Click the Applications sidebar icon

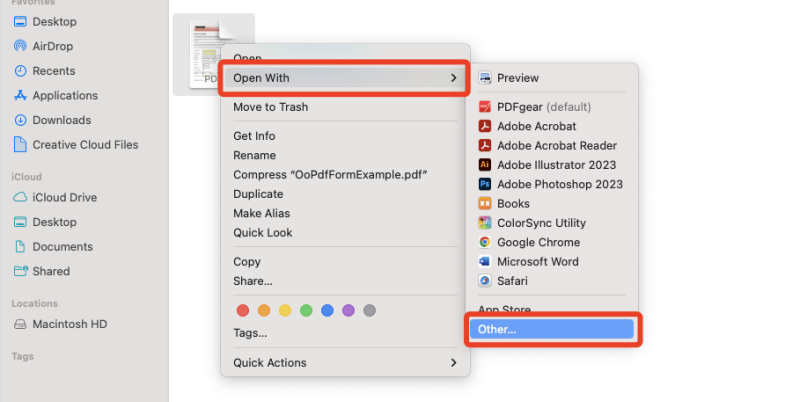pos(20,95)
